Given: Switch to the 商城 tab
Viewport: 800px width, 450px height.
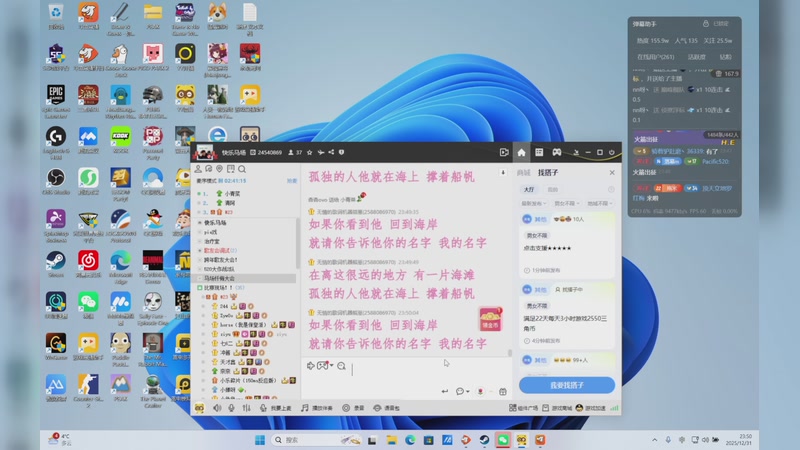Looking at the screenshot, I should [x=524, y=172].
